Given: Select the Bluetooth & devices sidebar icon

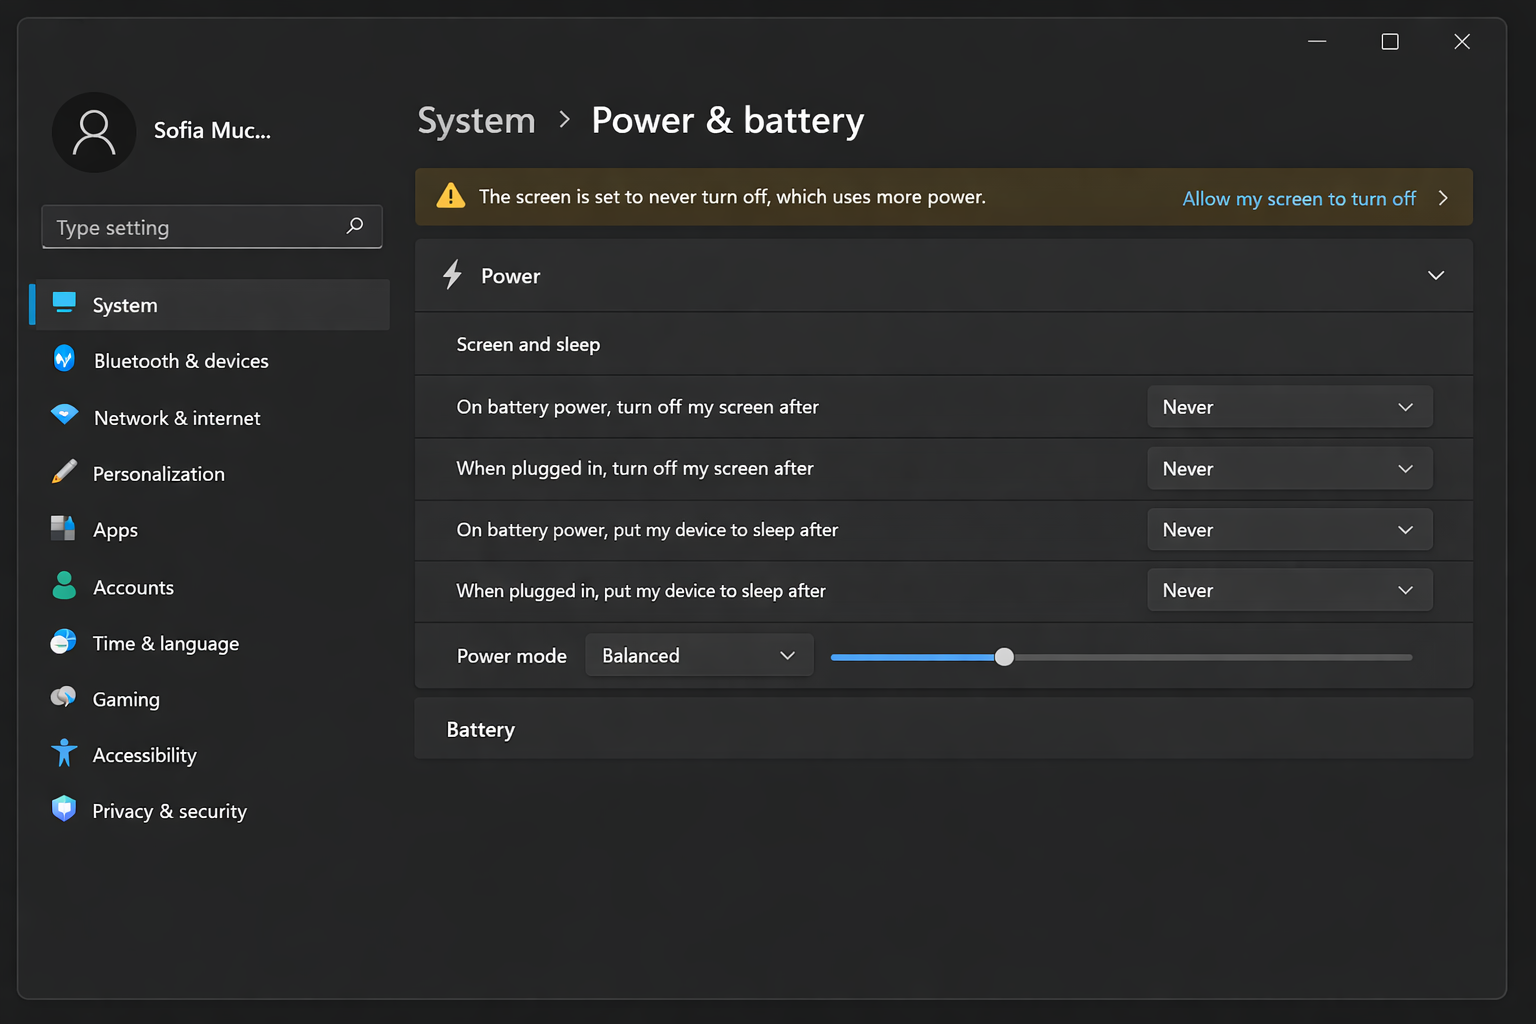Looking at the screenshot, I should coord(64,360).
